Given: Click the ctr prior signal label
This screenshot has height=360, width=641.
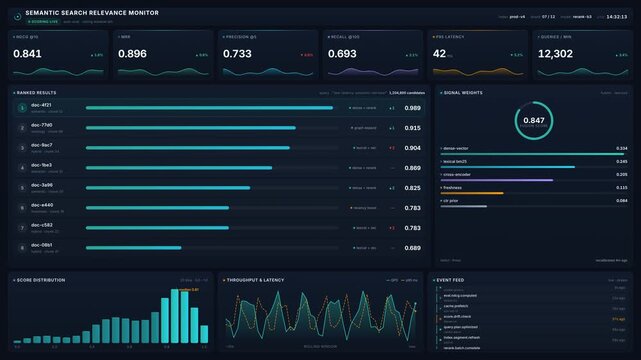Looking at the screenshot, I should coord(450,201).
